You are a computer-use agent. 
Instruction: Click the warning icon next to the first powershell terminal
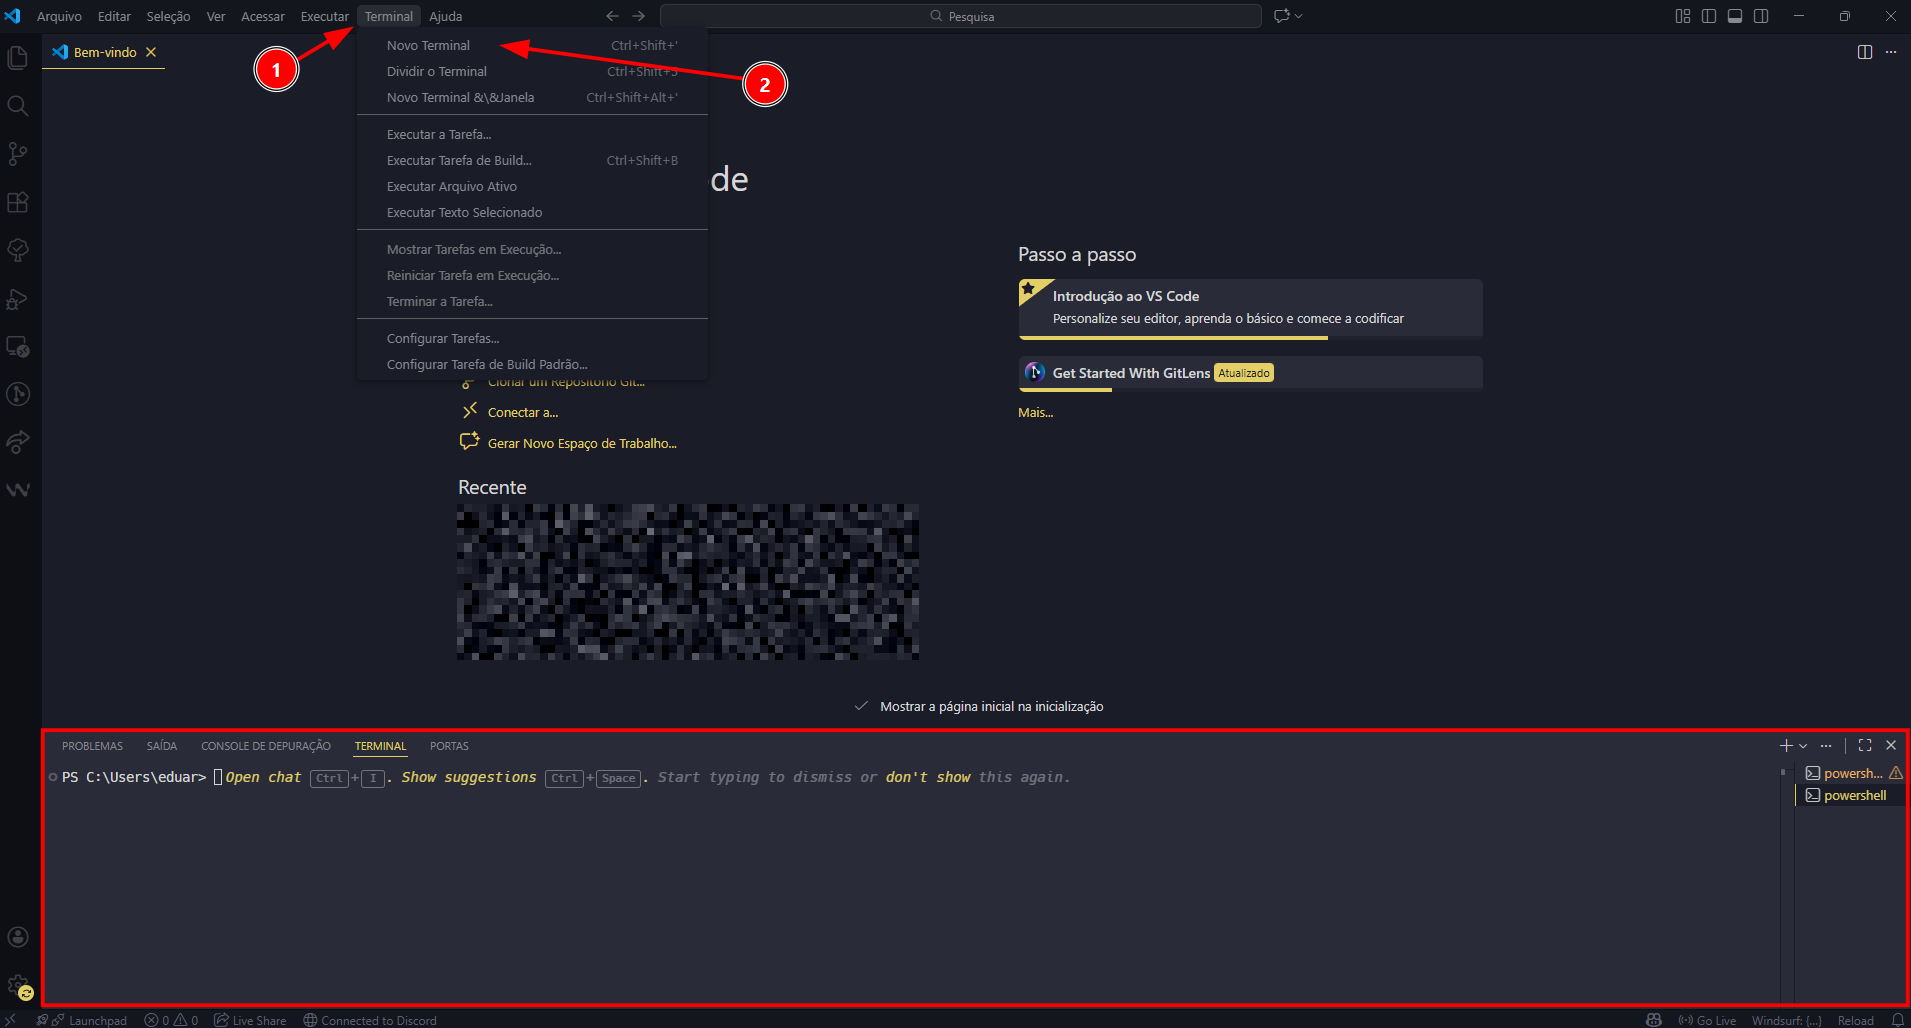tap(1896, 773)
